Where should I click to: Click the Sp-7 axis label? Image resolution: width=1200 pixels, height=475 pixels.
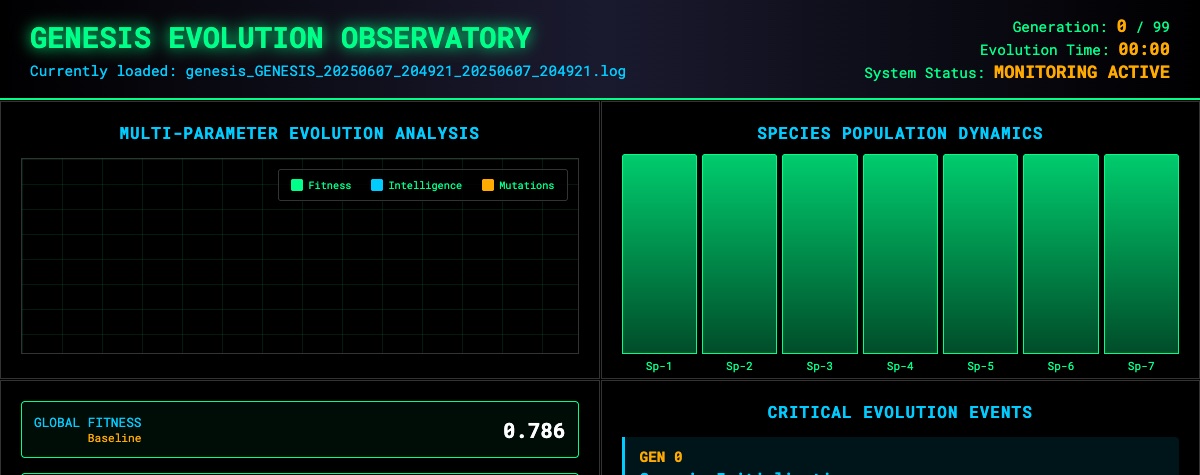coord(1141,366)
